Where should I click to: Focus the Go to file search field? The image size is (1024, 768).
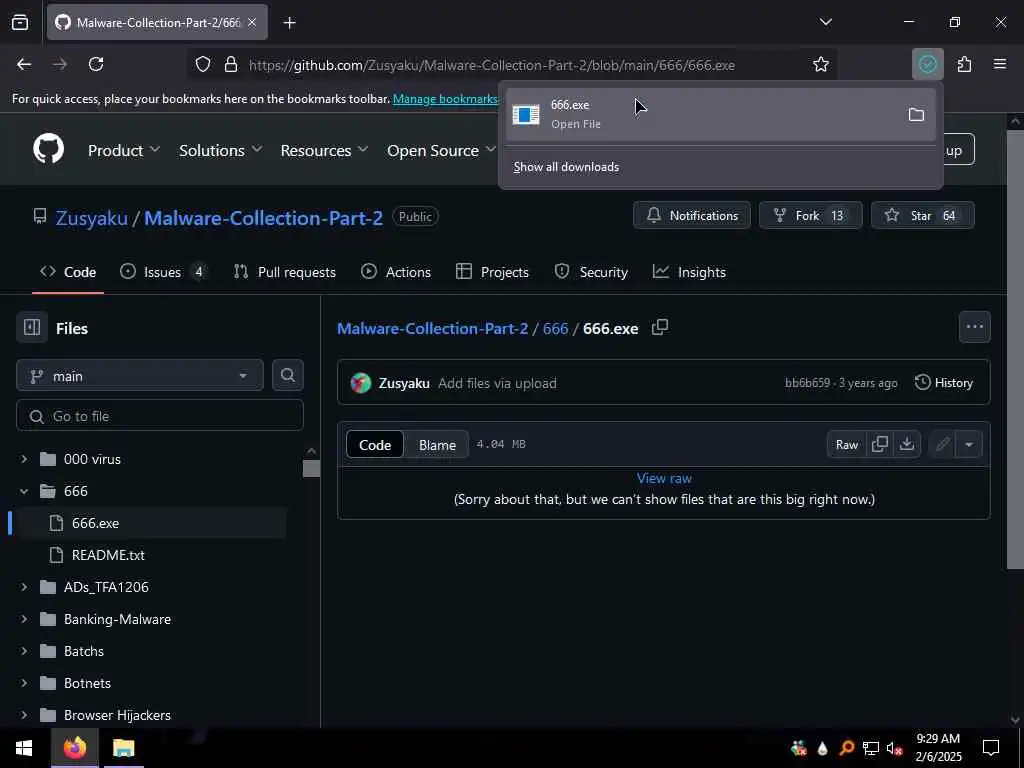(160, 416)
